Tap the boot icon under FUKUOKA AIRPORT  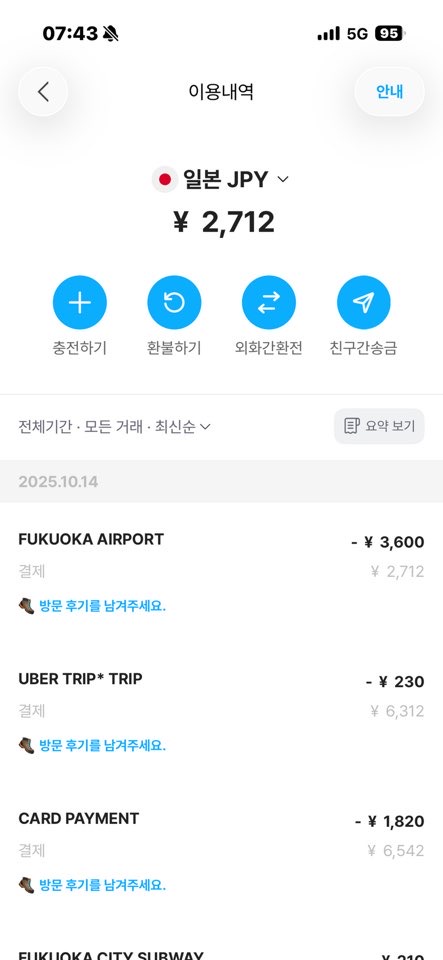[26, 606]
